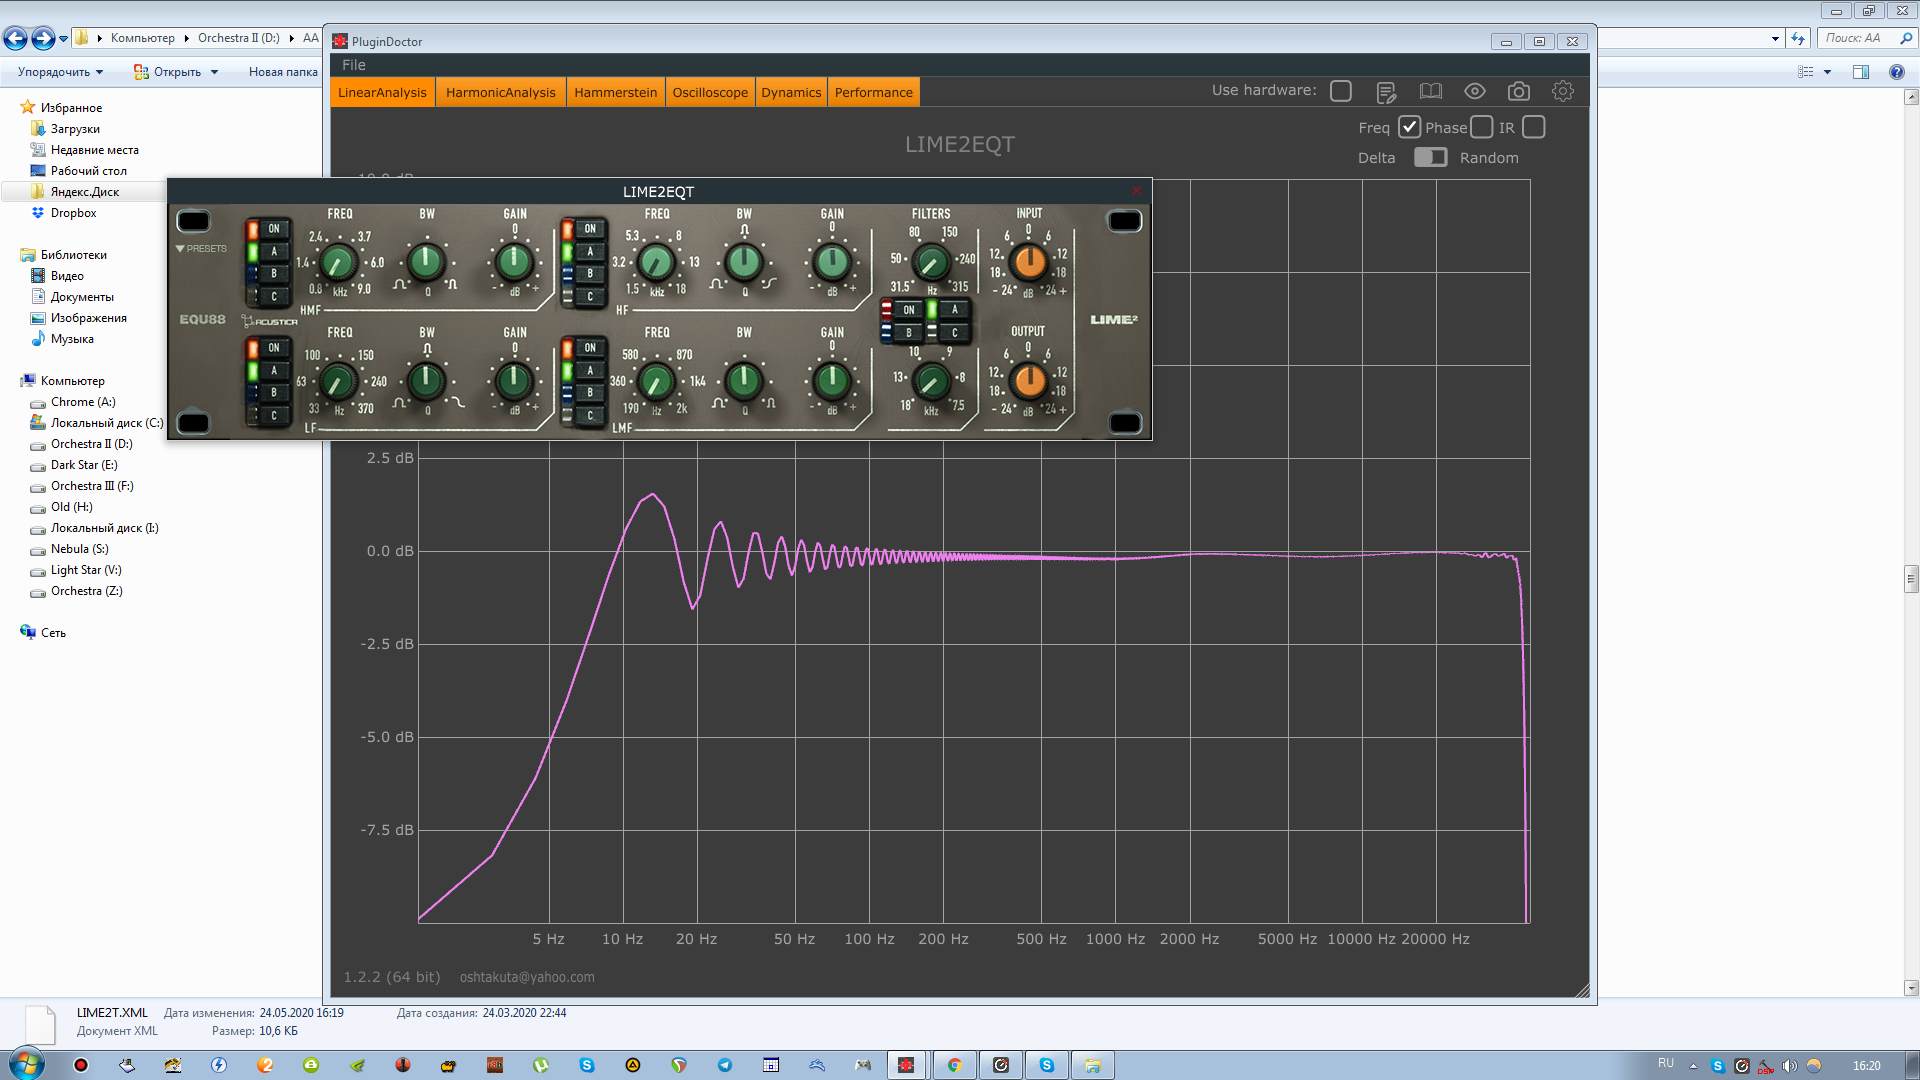
Task: Switch to HarmonicAnalysis tab
Action: coord(500,92)
